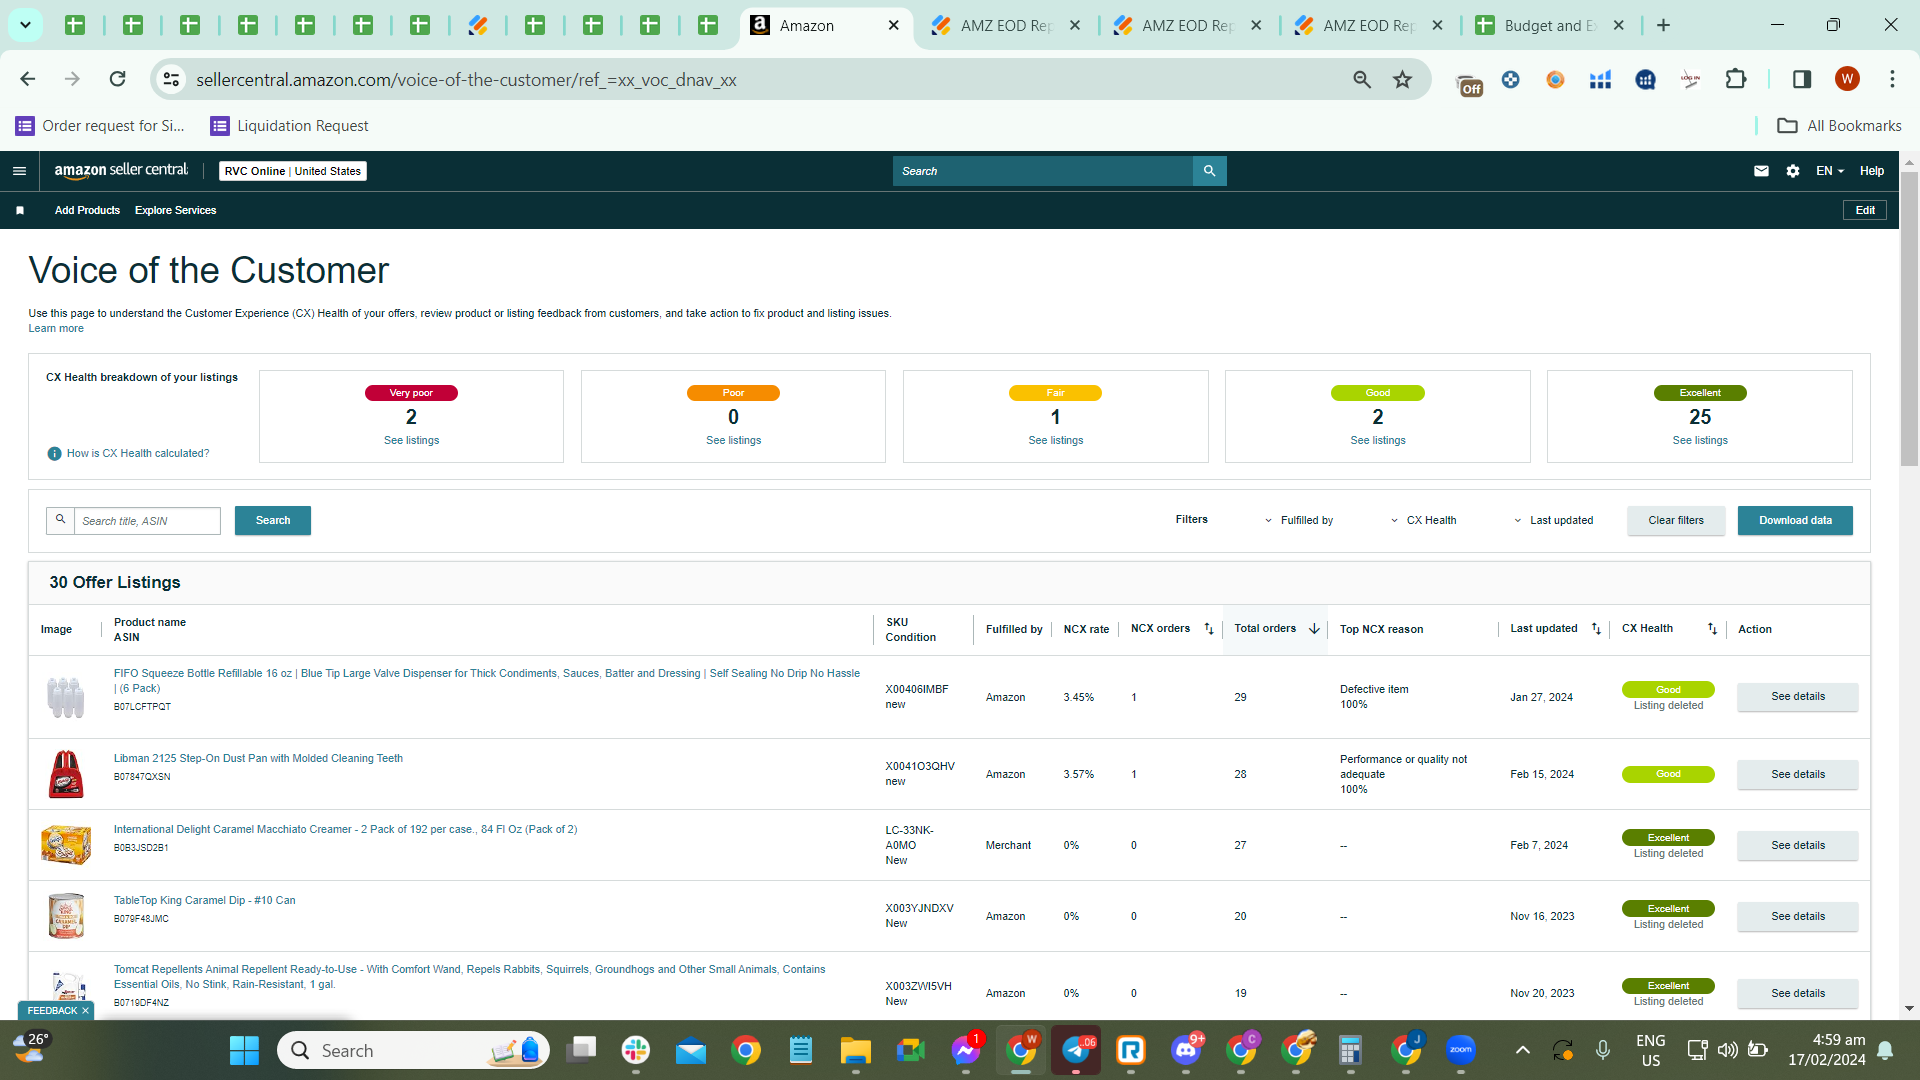1920x1080 pixels.
Task: Click See details for TableTop King Caramel Dip
Action: 1797,916
